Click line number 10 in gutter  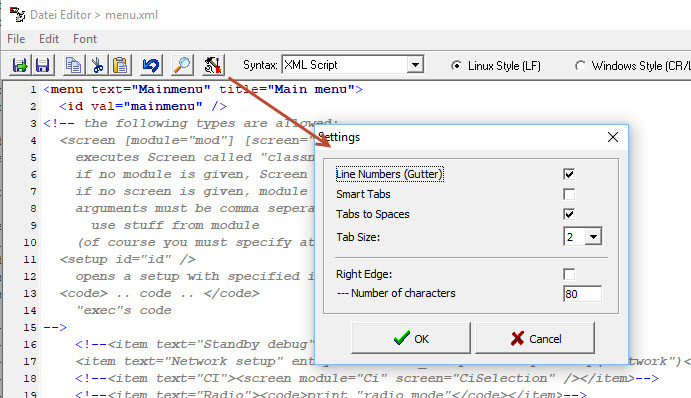tap(30, 242)
